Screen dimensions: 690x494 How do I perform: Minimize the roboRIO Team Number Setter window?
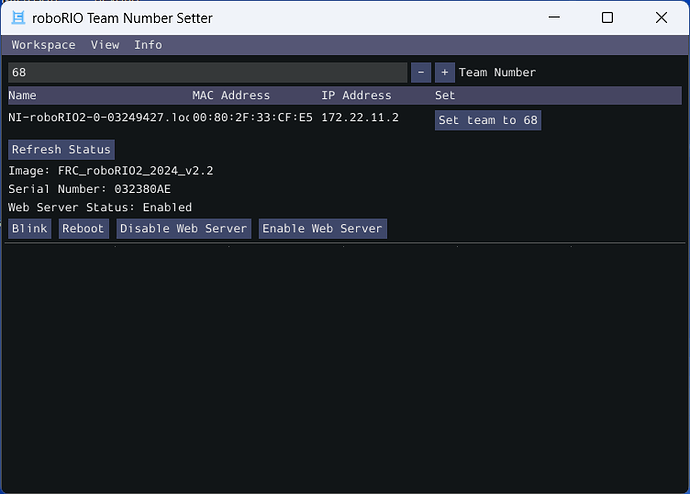(554, 18)
